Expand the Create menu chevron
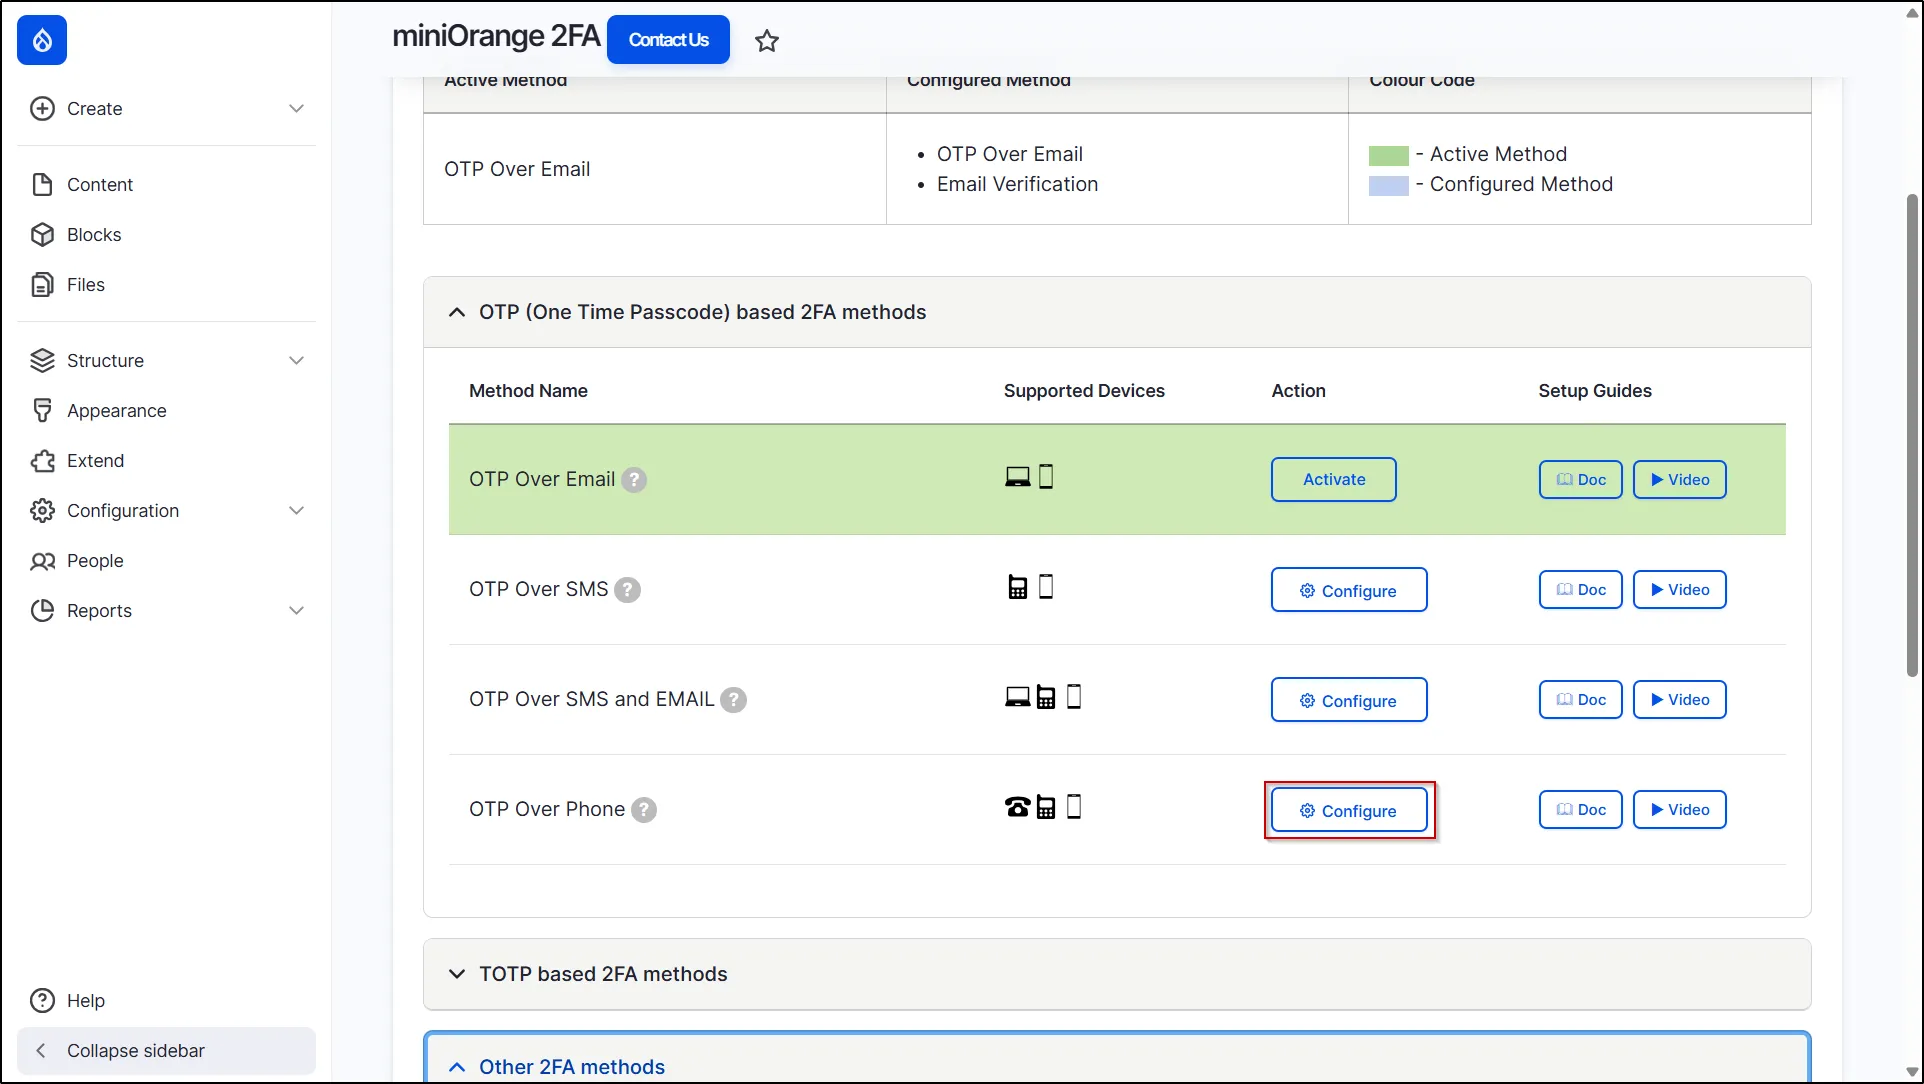Screen dimensions: 1924x1084 296,108
